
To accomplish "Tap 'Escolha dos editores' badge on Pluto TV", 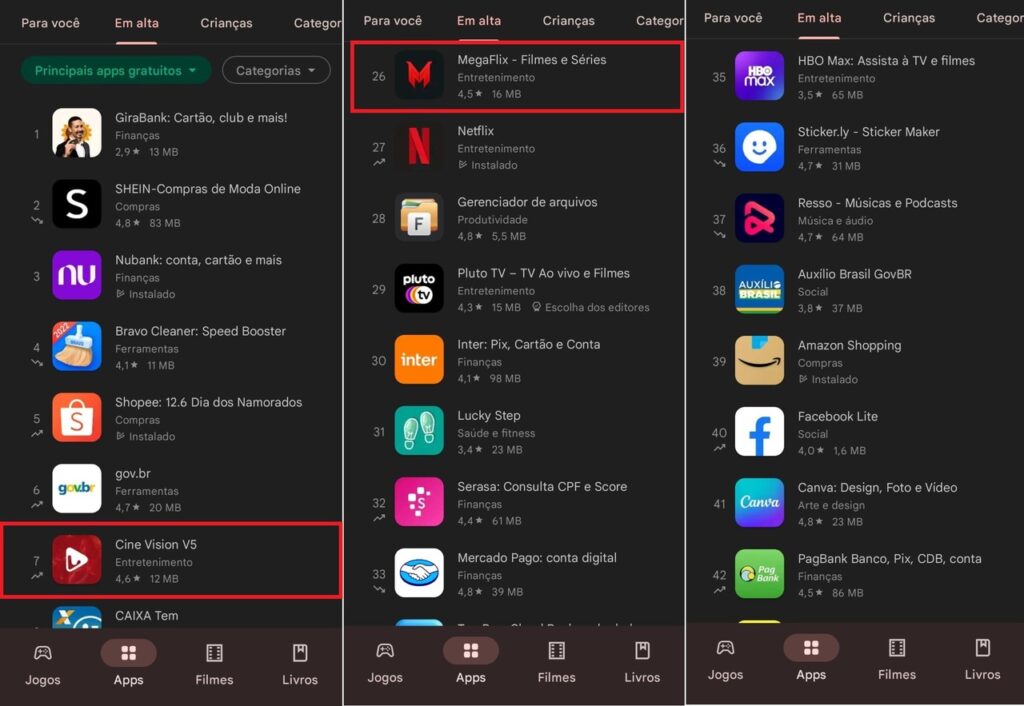I will 591,307.
